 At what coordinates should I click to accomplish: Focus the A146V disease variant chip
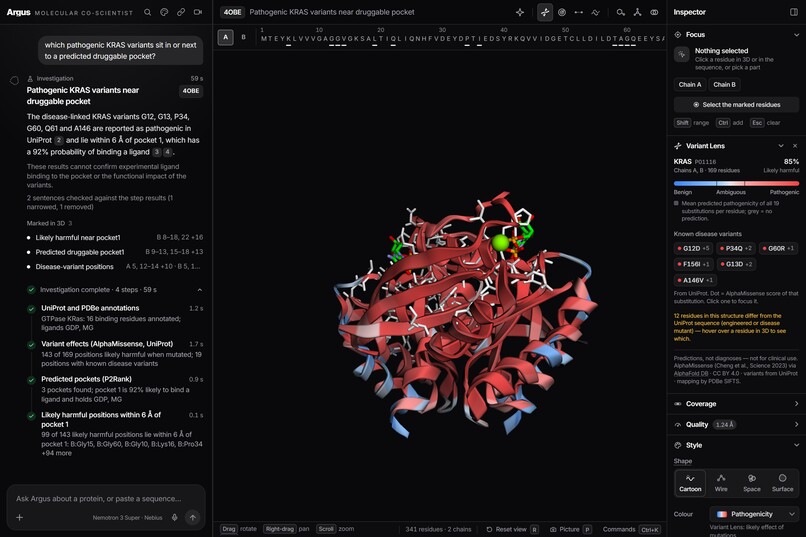pos(695,280)
